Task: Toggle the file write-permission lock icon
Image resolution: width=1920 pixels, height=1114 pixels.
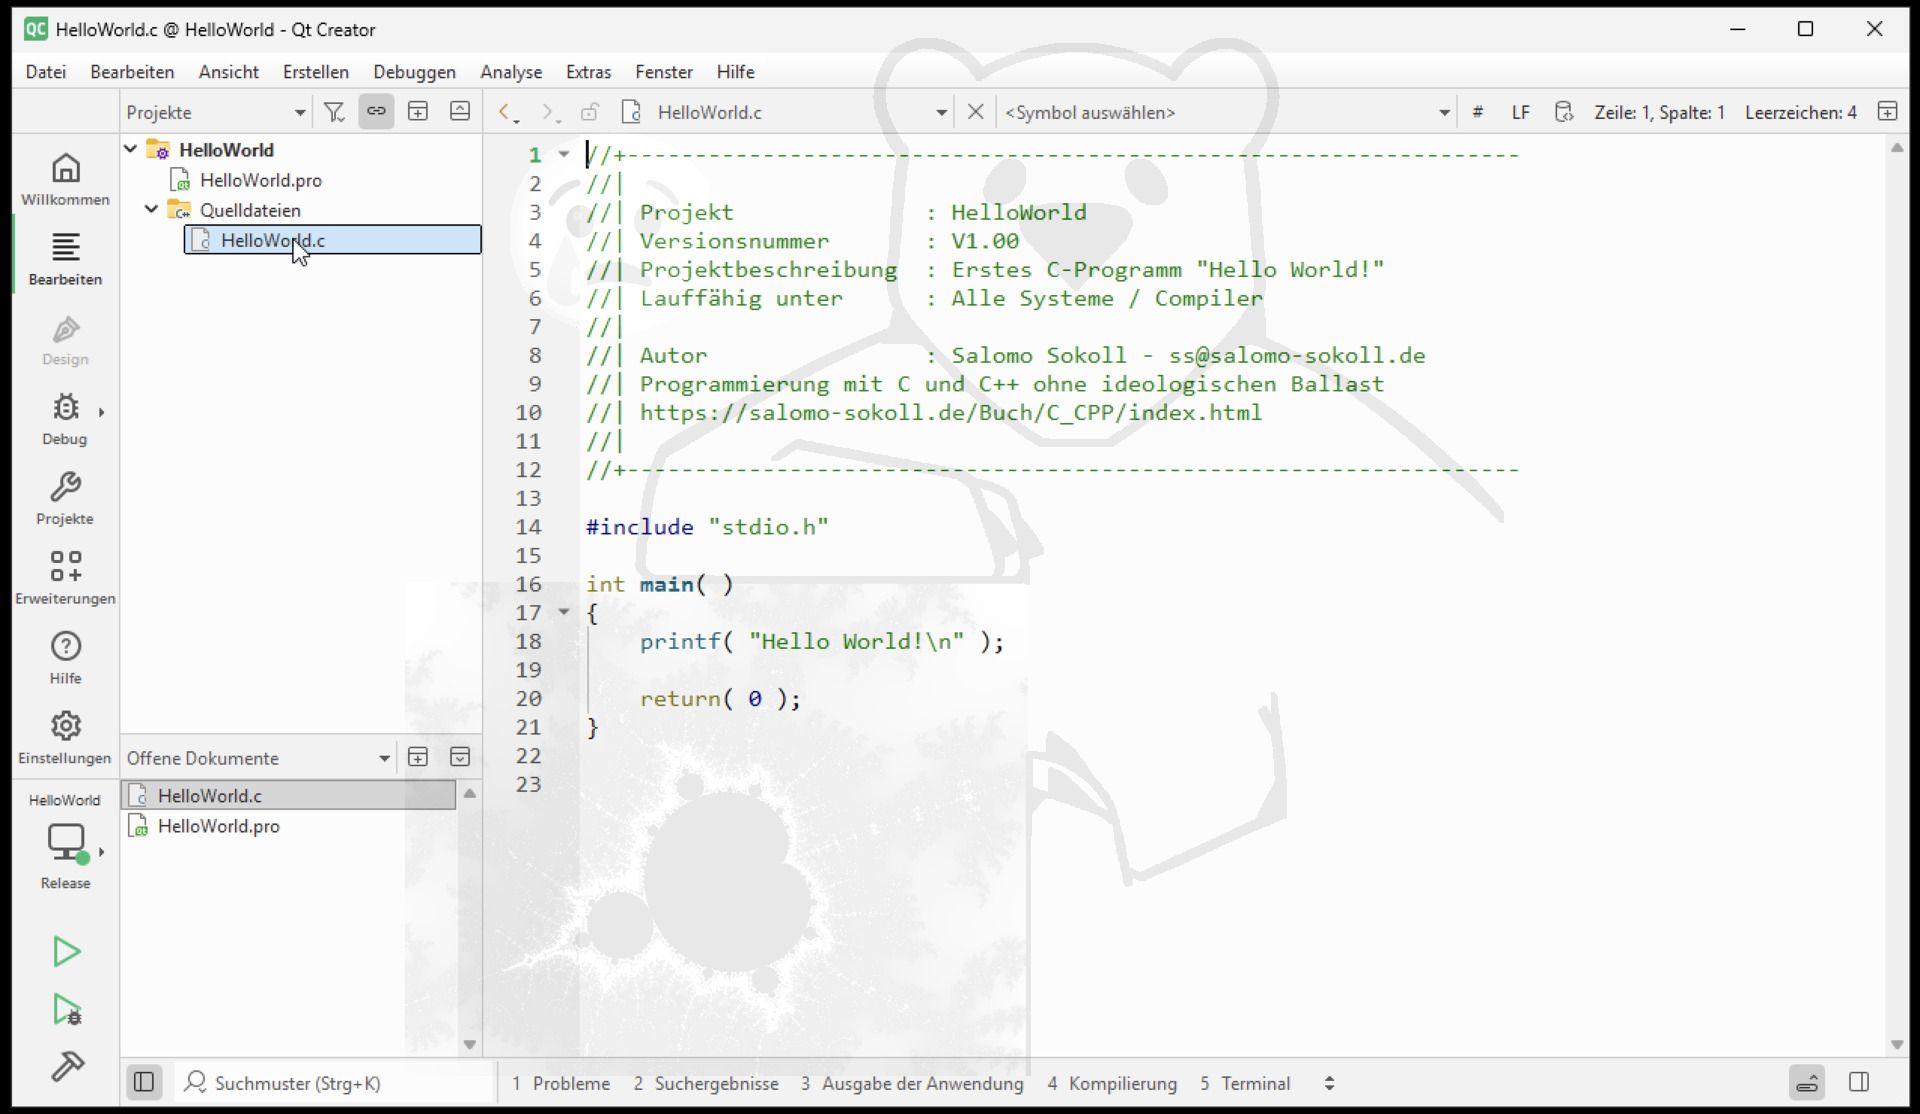Action: (590, 112)
